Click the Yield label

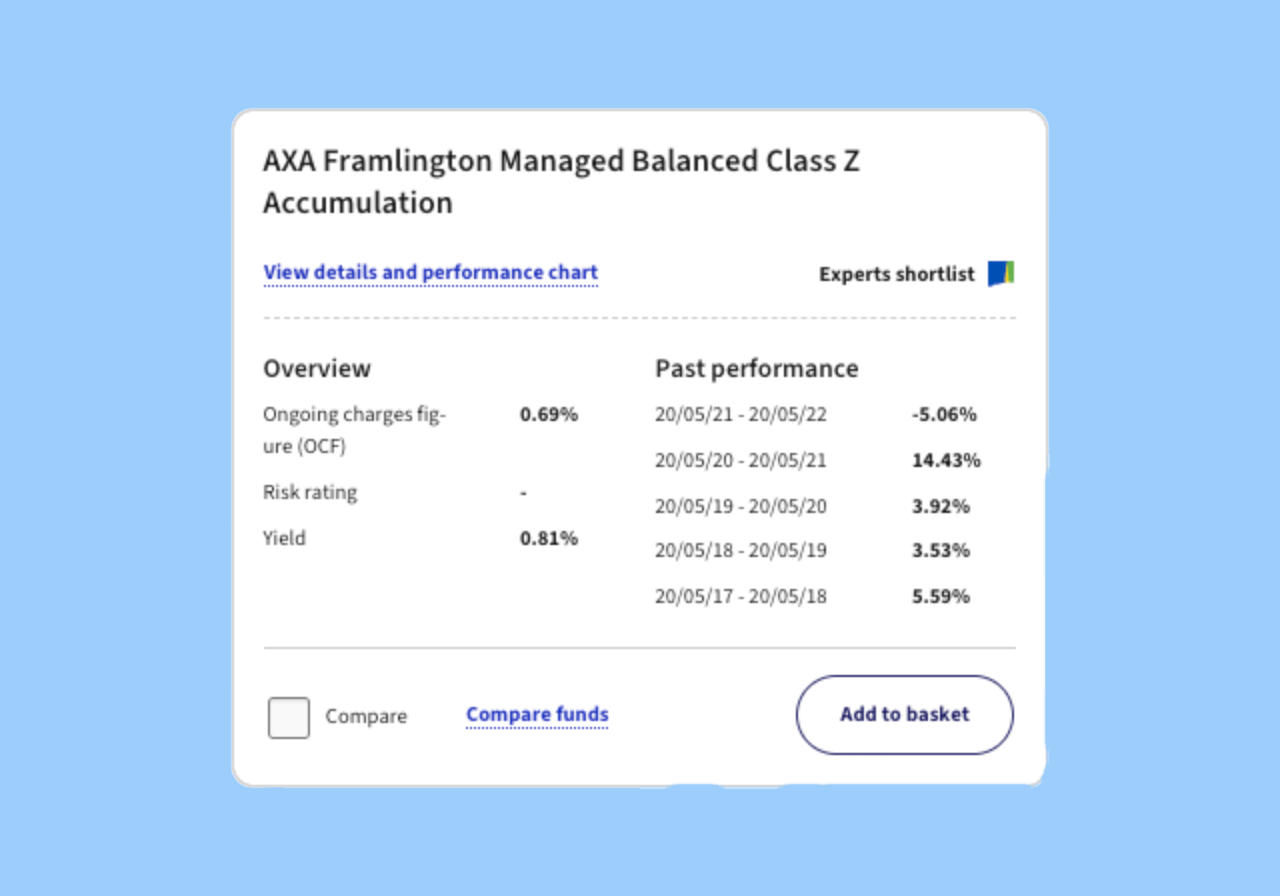[284, 538]
